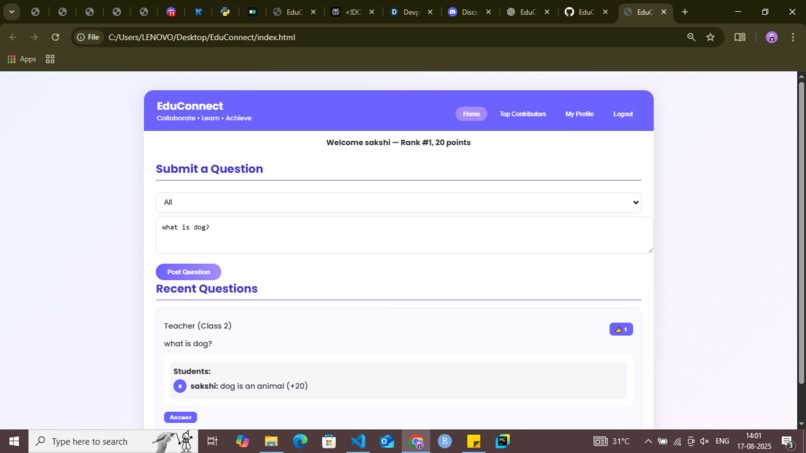Open the R app from the taskbar
The width and height of the screenshot is (806, 453).
pos(445,441)
